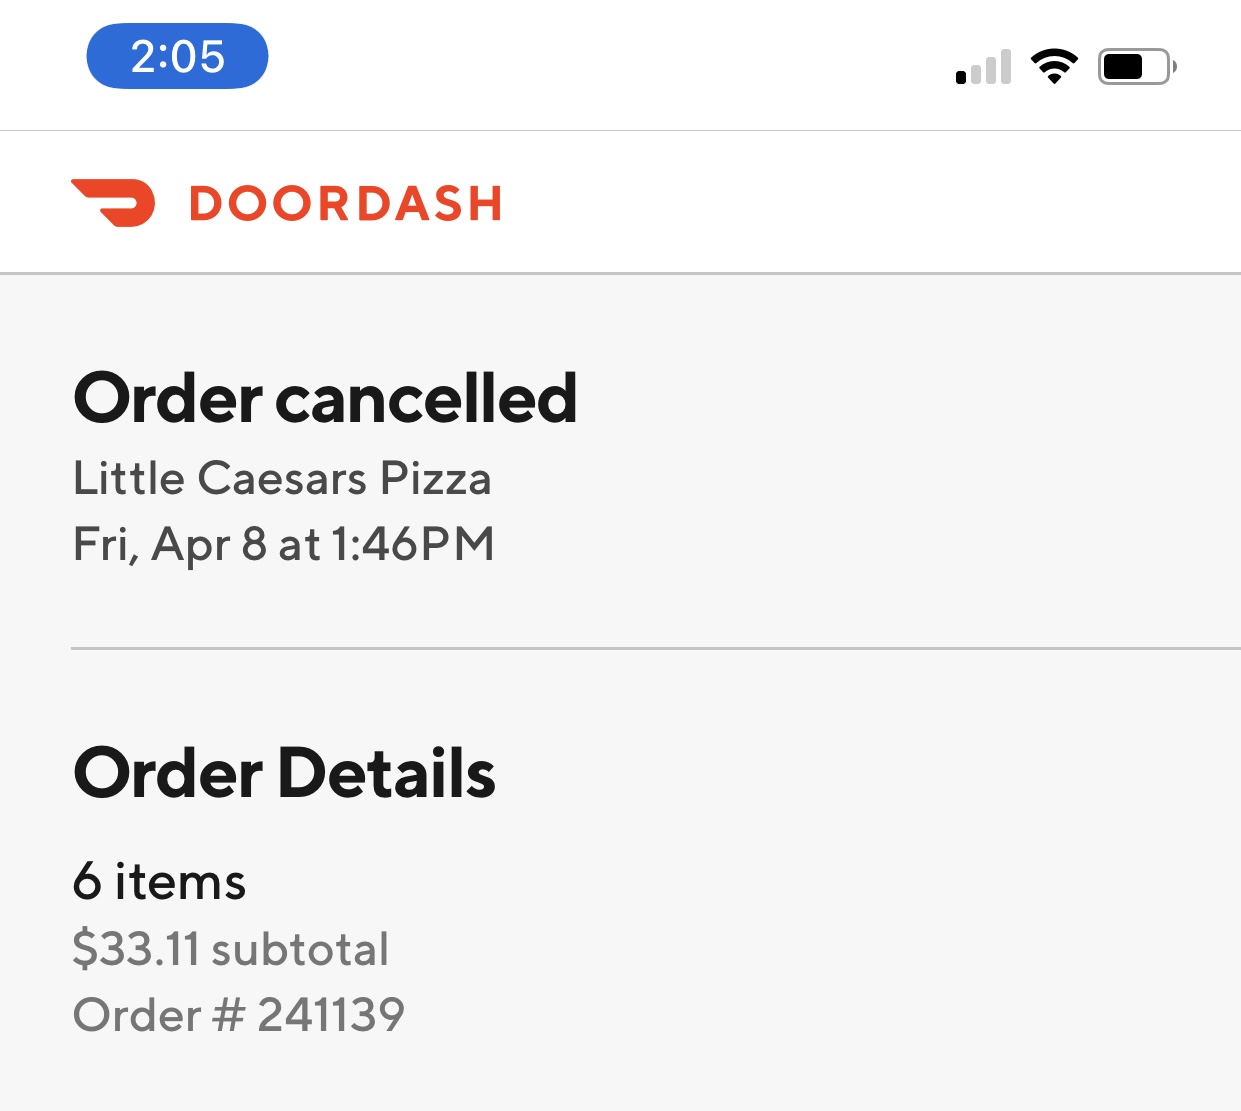Click the empty white header area beside logo
Image resolution: width=1241 pixels, height=1111 pixels.
pyautogui.click(x=870, y=203)
